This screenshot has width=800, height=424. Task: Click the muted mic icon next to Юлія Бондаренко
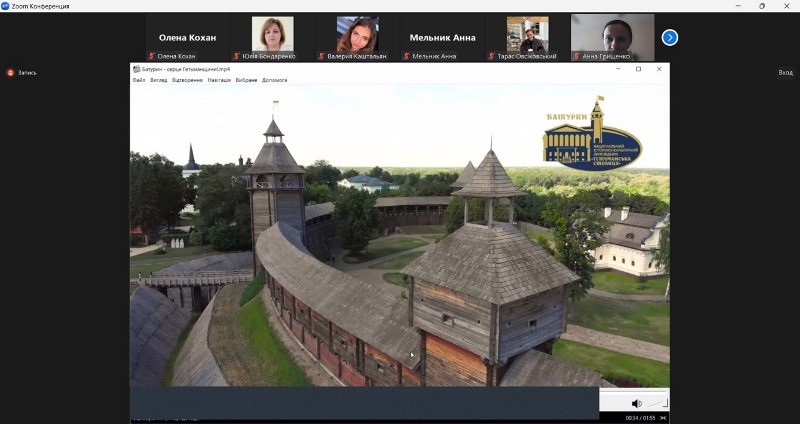(x=236, y=56)
